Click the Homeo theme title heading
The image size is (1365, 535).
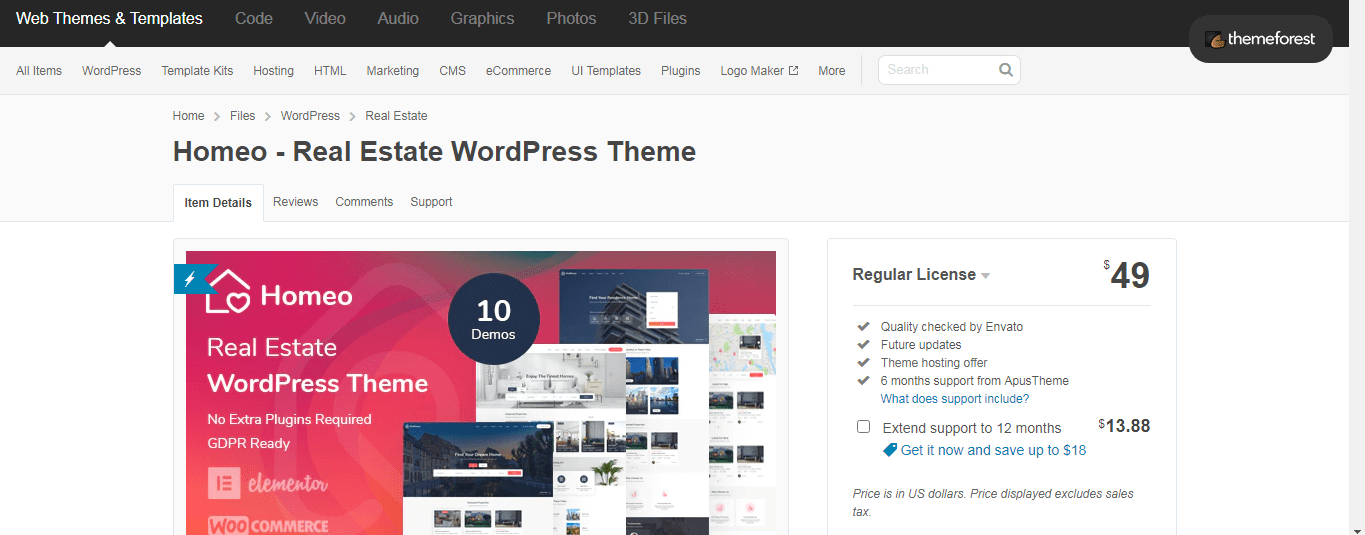[x=434, y=152]
